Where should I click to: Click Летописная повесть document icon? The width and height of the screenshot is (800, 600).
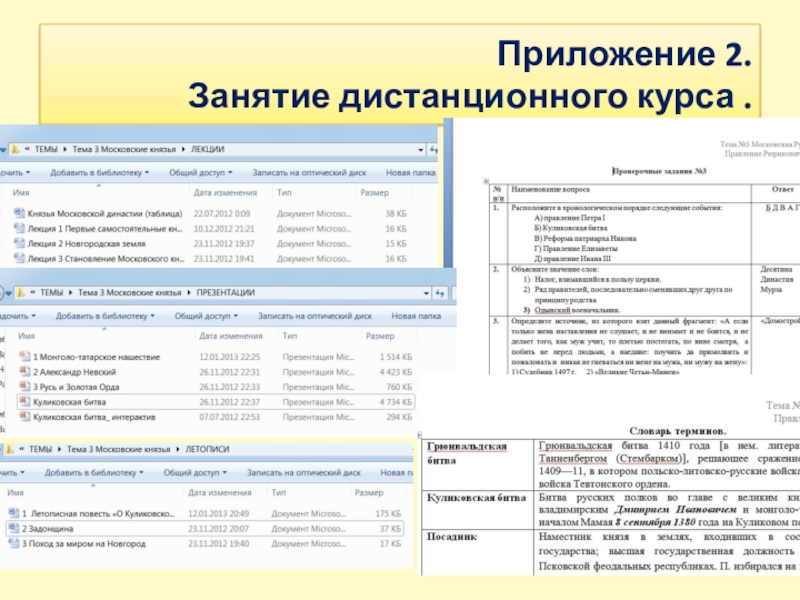pyautogui.click(x=14, y=513)
